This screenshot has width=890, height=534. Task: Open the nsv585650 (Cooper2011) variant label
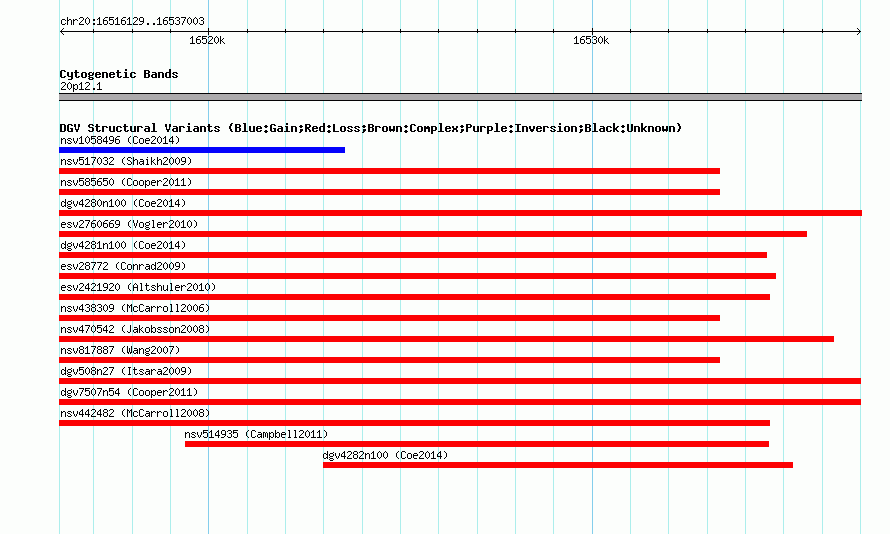coord(126,182)
